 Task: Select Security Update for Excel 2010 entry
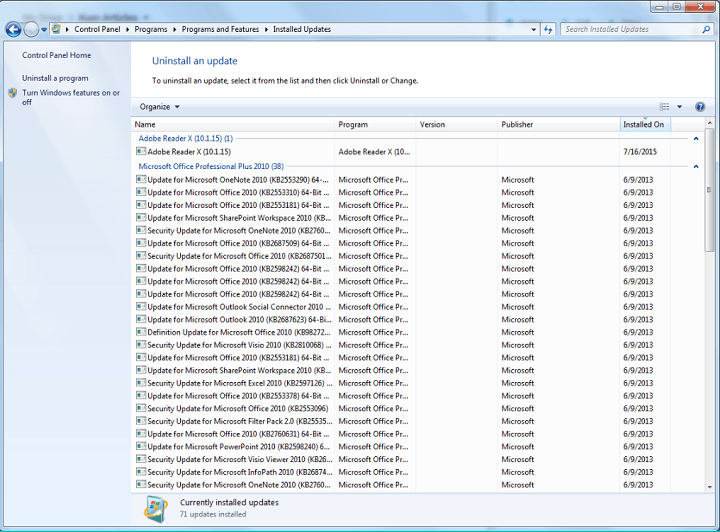(232, 383)
